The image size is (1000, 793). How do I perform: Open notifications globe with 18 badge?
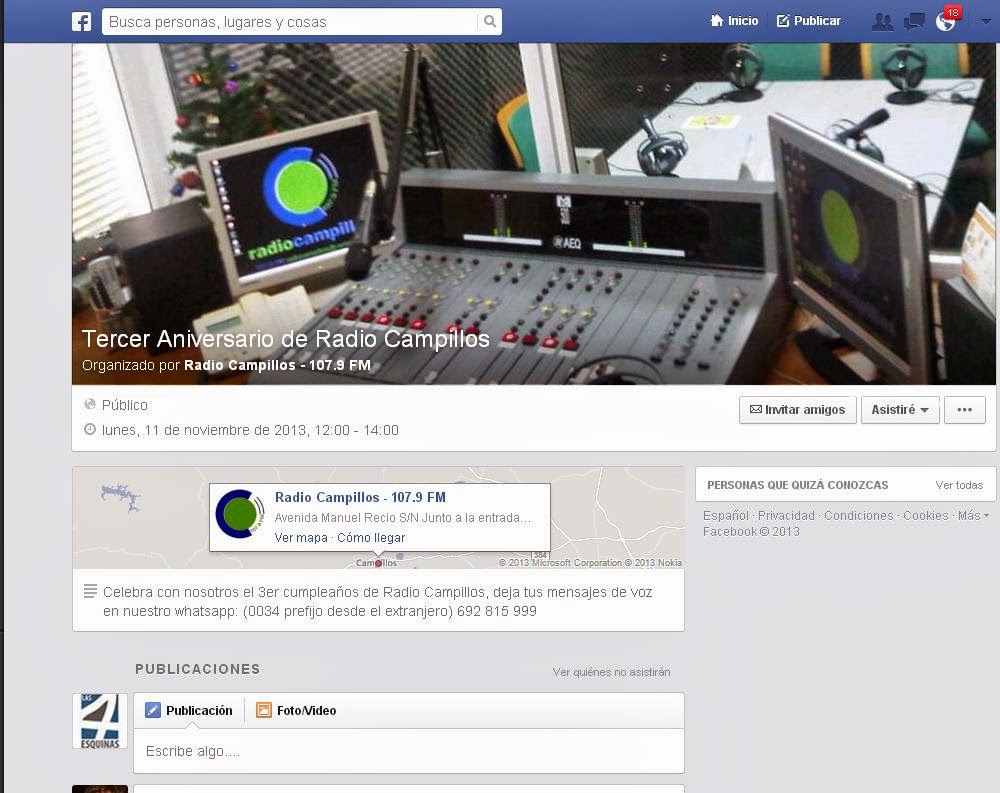(947, 20)
